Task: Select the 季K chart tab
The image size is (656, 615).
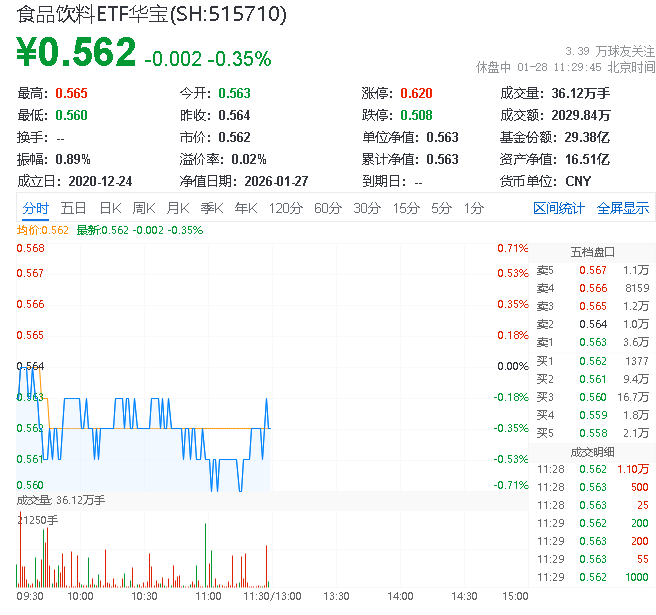Action: [x=211, y=208]
